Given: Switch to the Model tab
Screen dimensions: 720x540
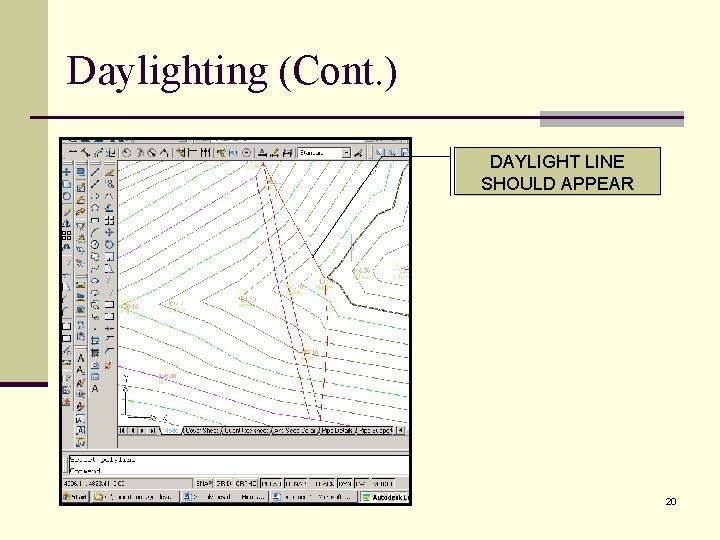Looking at the screenshot, I should (x=170, y=431).
